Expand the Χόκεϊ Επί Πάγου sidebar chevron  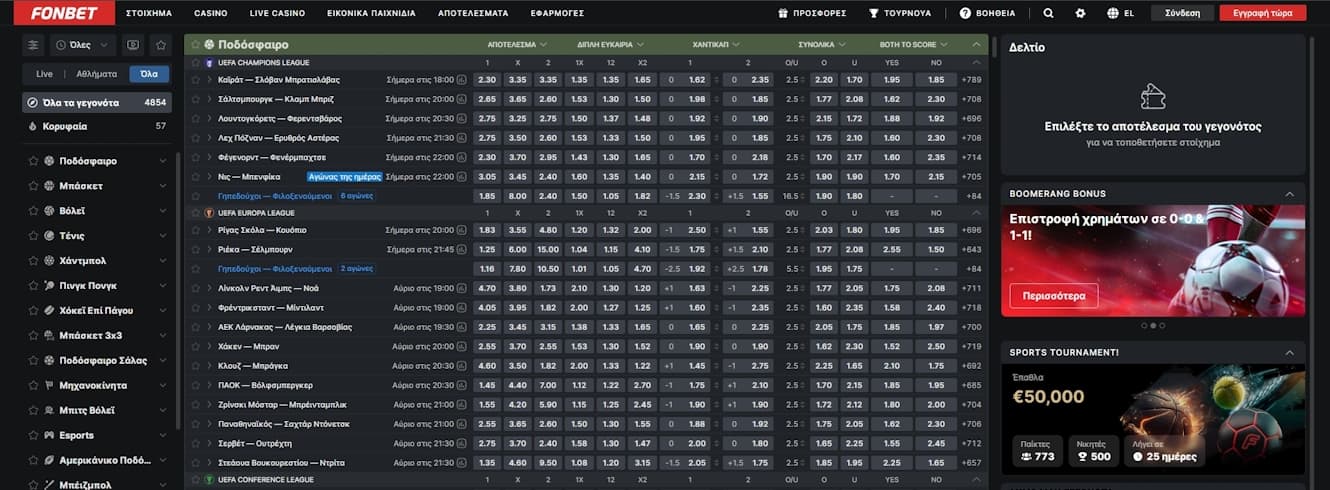[163, 310]
